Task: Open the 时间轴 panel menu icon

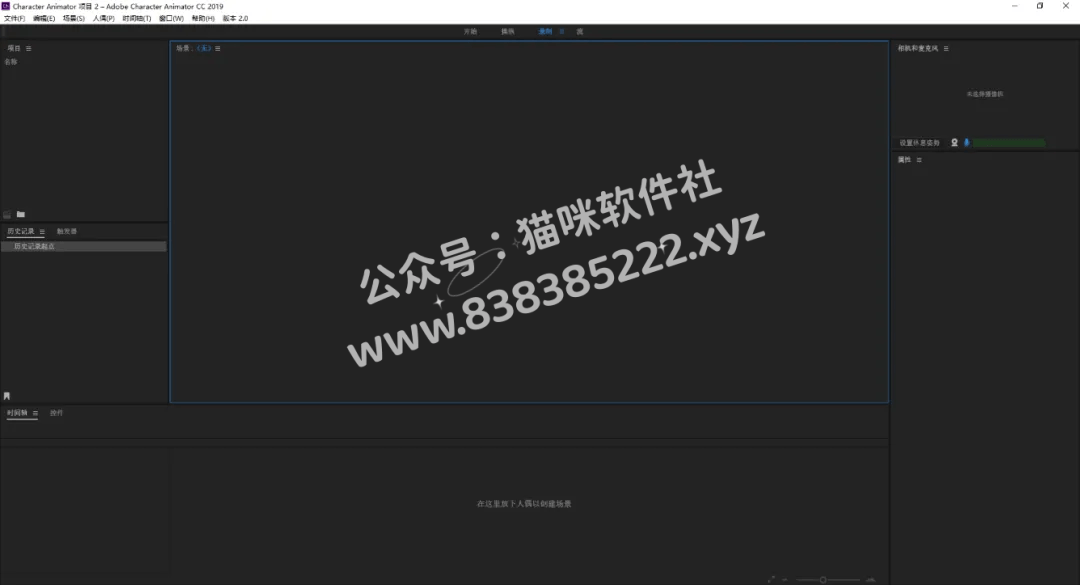Action: coord(35,413)
